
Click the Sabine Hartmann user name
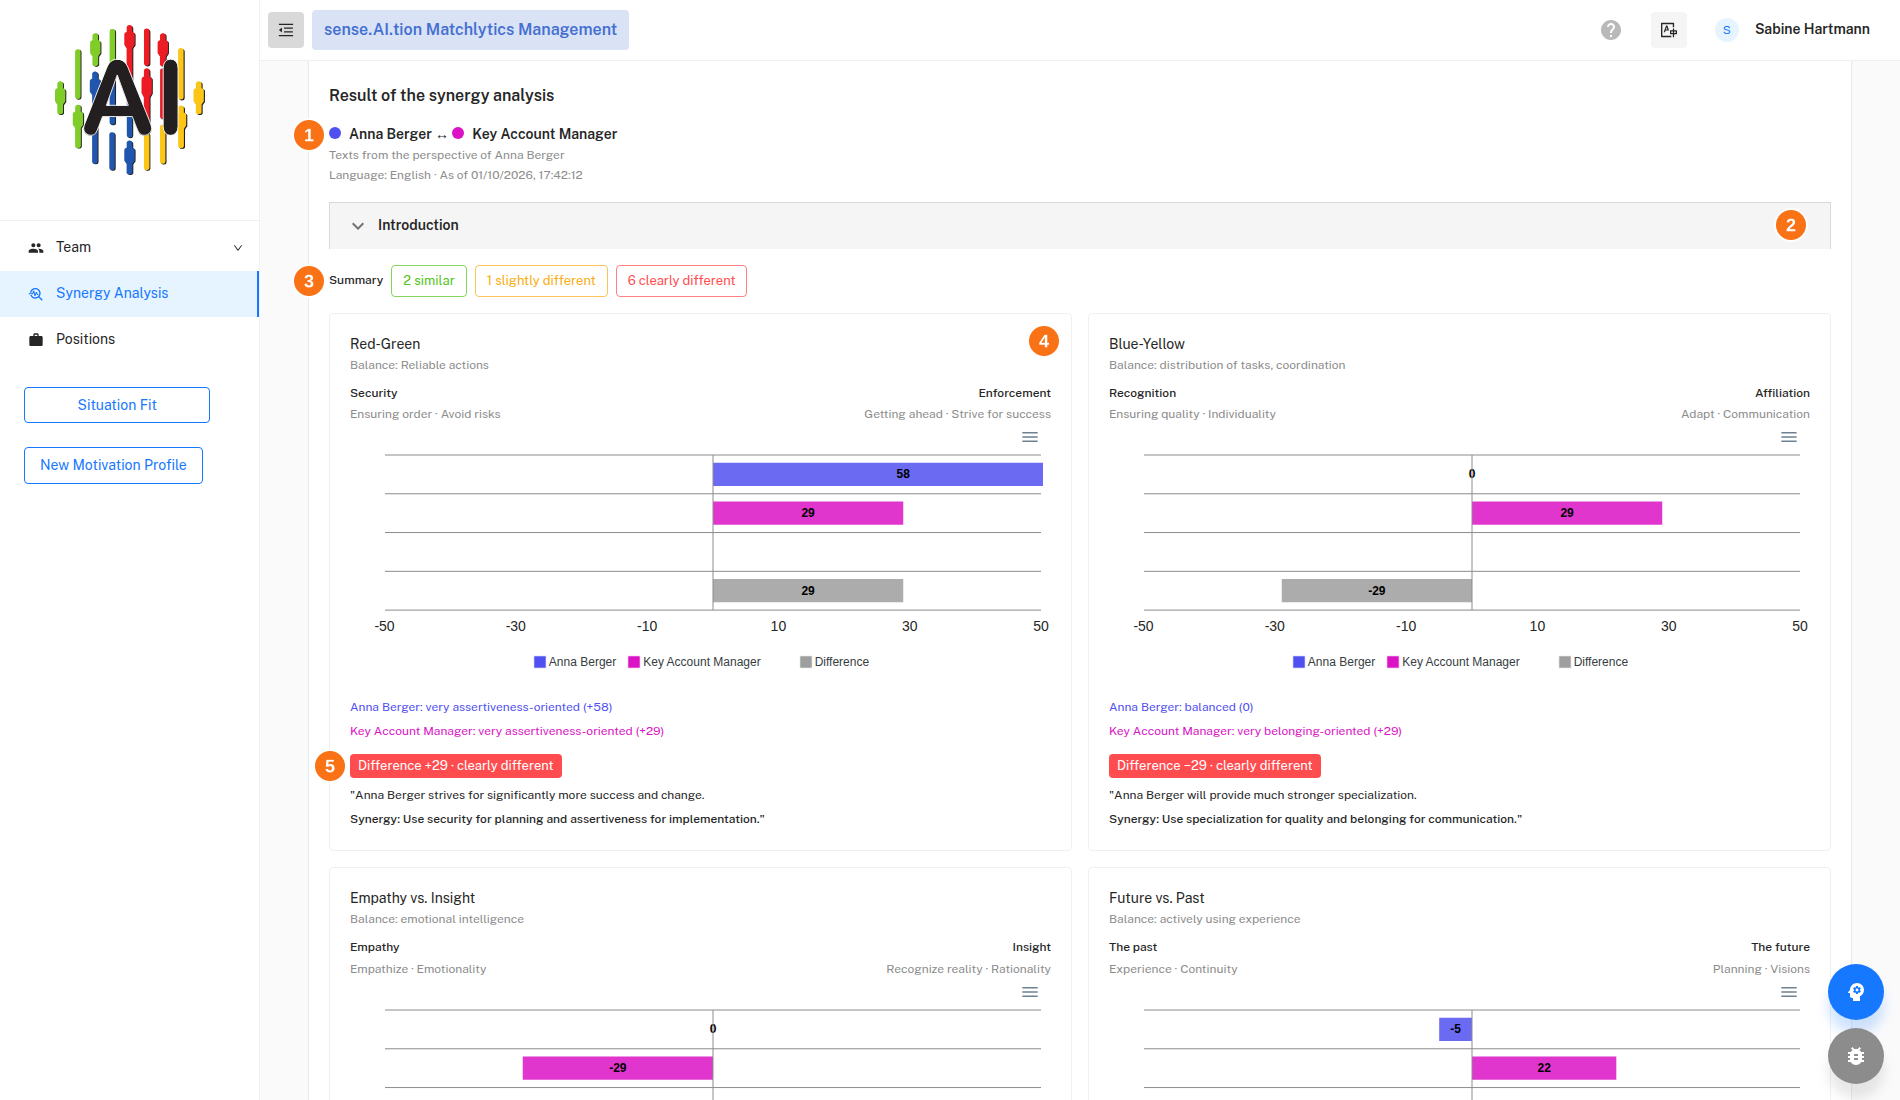pyautogui.click(x=1812, y=30)
